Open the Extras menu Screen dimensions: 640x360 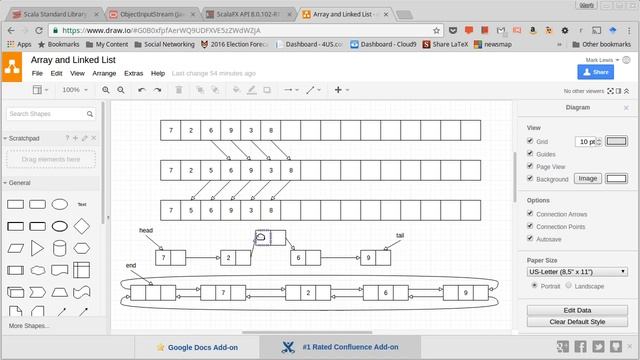[133, 73]
